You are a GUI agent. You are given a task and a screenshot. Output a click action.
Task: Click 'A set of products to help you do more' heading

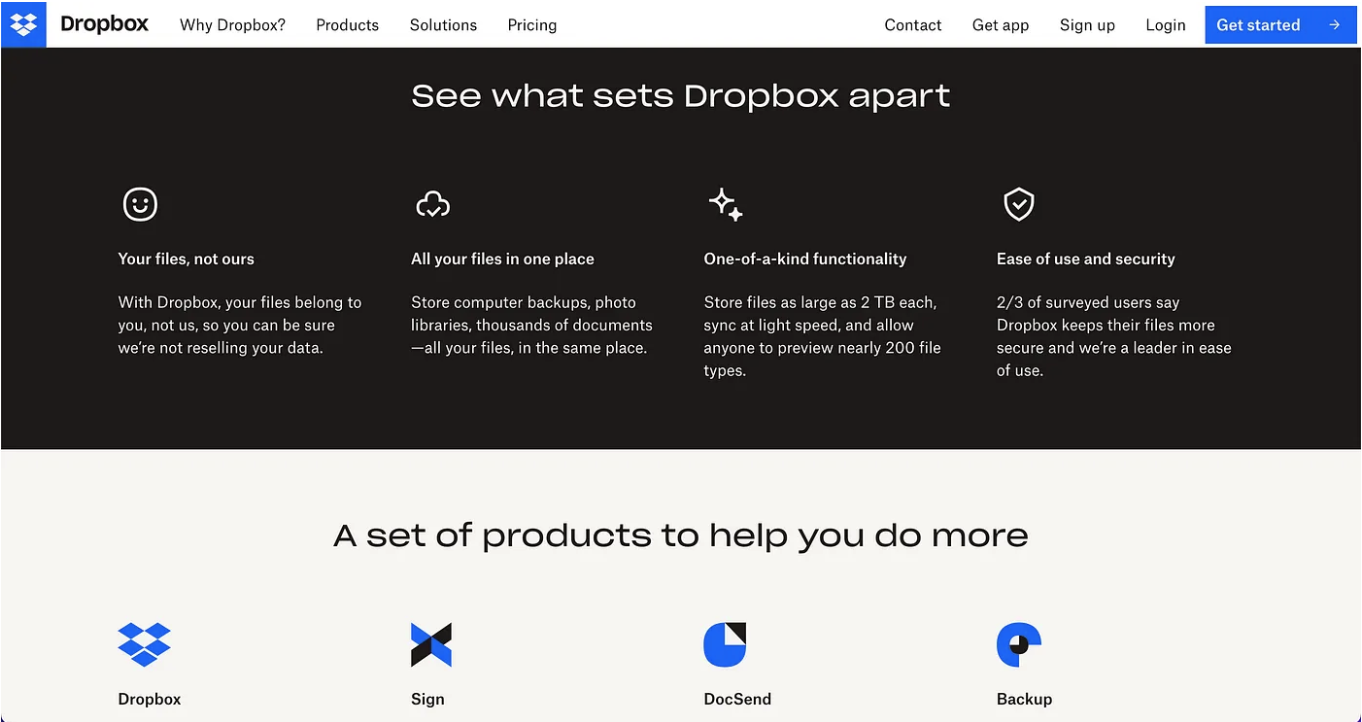(x=681, y=535)
